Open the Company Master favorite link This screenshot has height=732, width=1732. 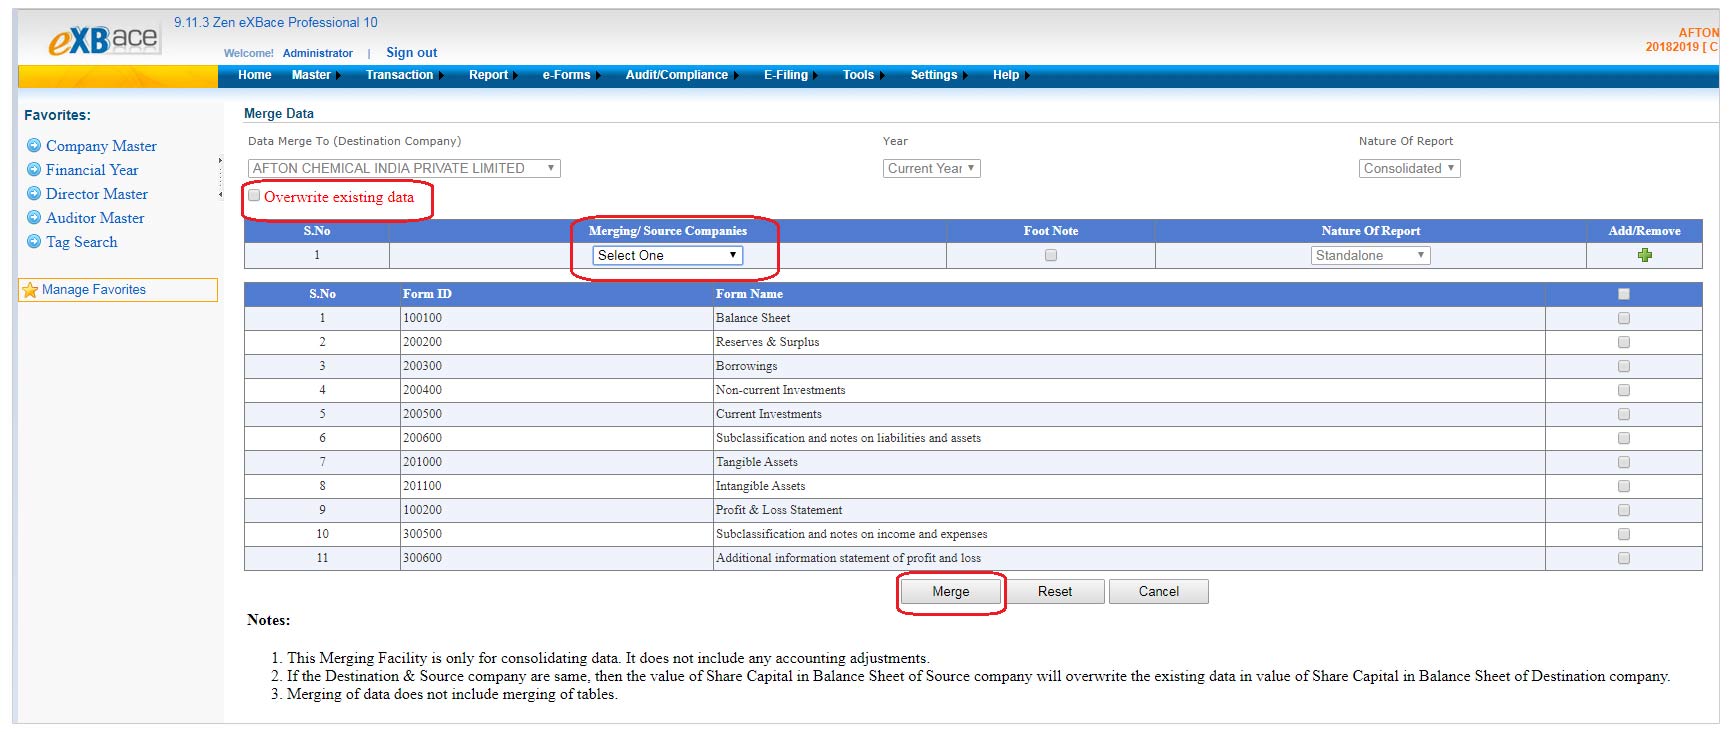click(x=101, y=146)
